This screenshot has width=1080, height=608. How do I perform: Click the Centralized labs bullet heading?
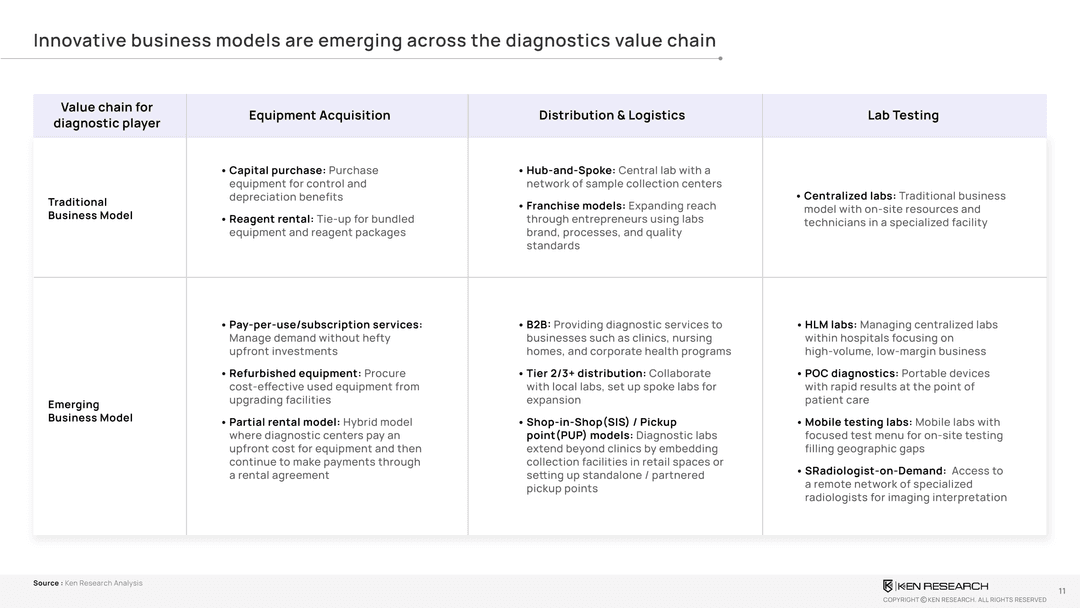click(849, 196)
